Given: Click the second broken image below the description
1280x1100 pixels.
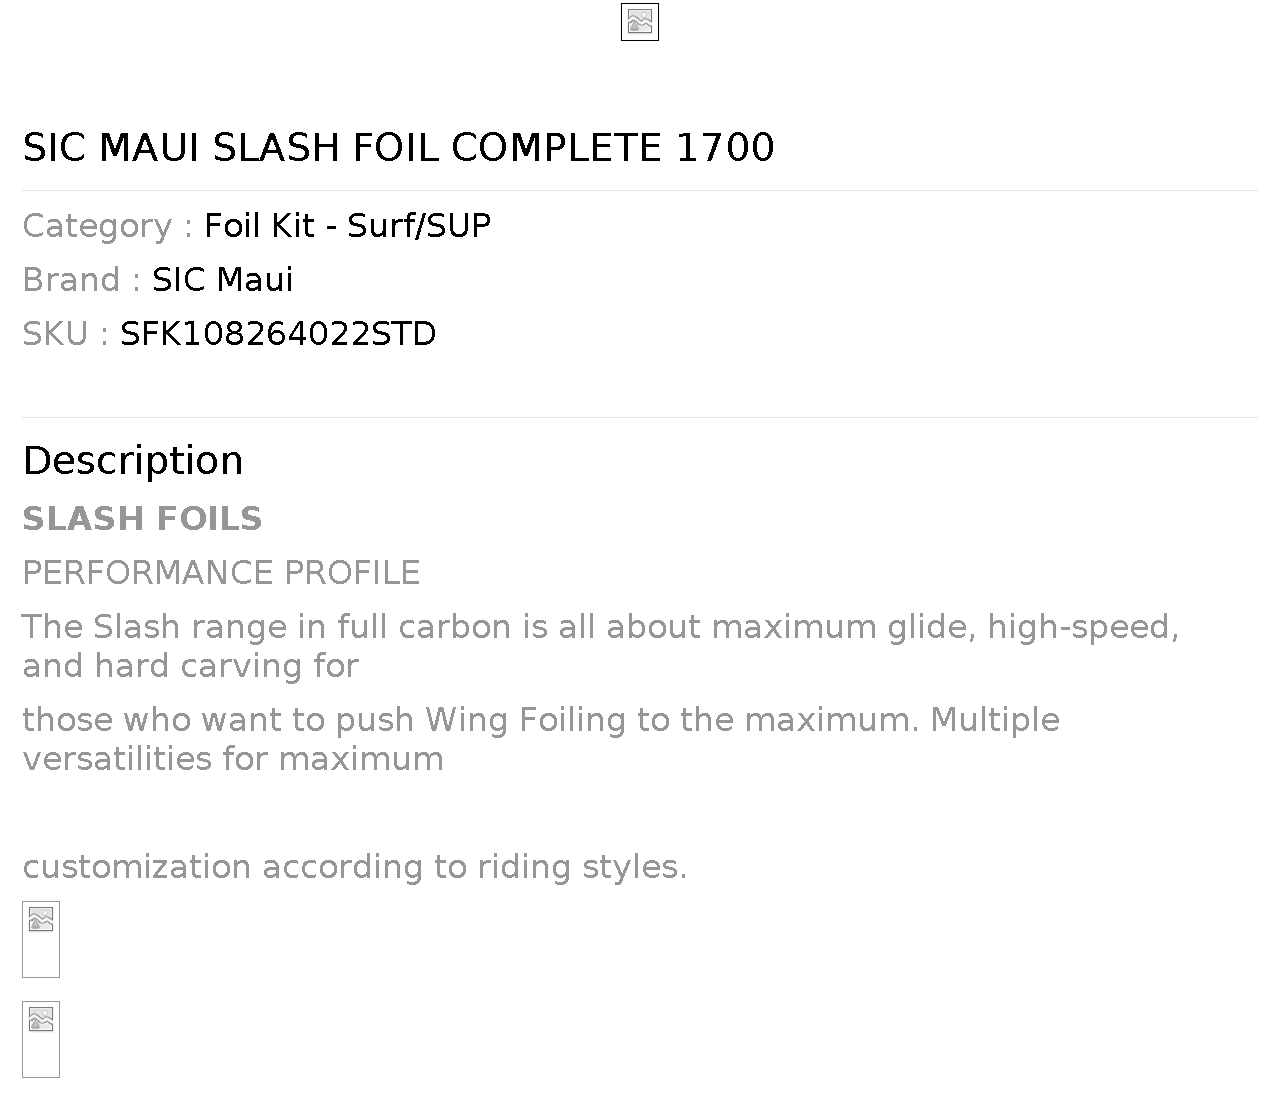Looking at the screenshot, I should pos(41,1038).
